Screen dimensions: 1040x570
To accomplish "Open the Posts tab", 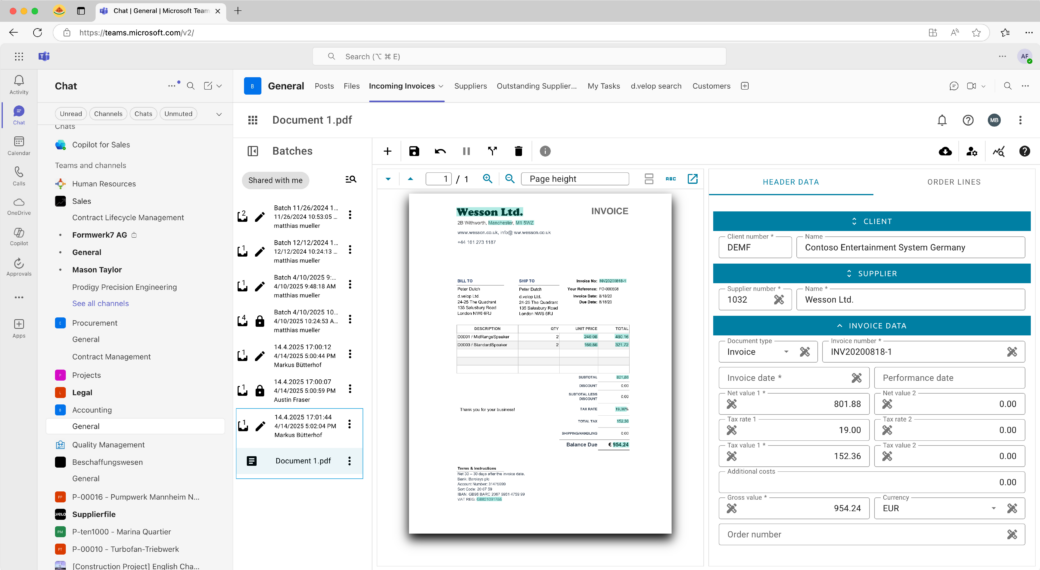I will click(x=324, y=86).
